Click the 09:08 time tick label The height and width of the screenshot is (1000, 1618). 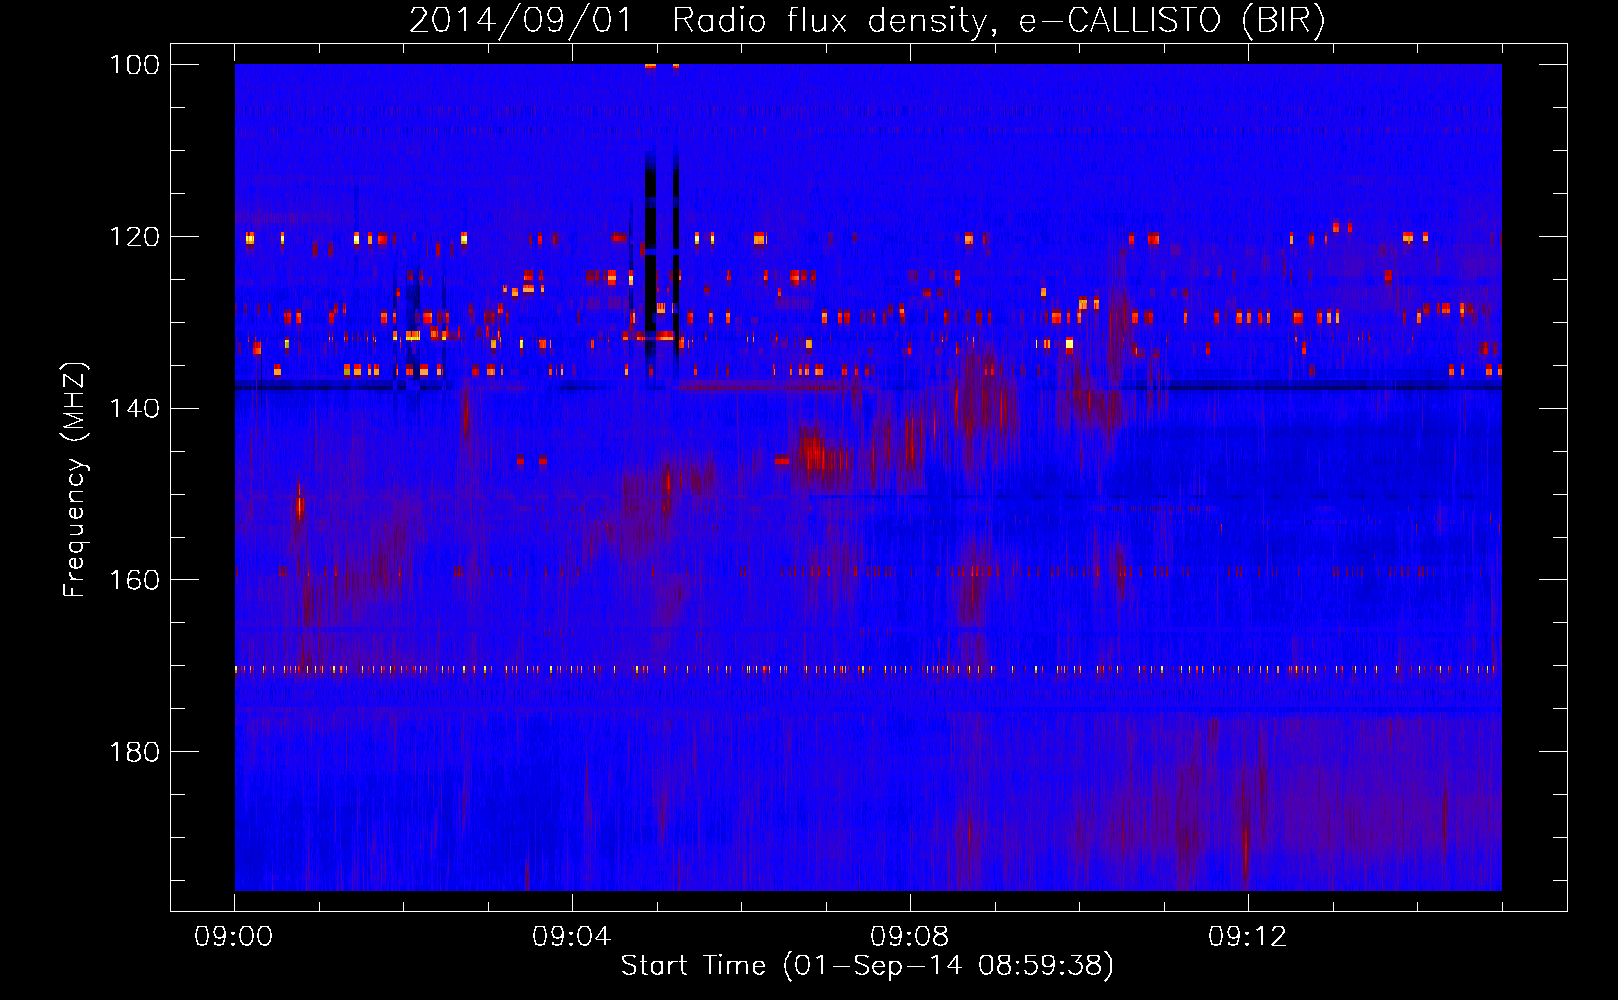pos(910,937)
